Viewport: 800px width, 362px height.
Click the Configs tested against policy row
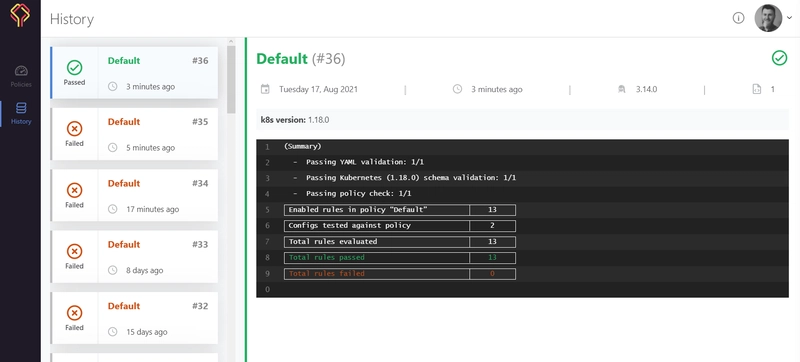[399, 225]
